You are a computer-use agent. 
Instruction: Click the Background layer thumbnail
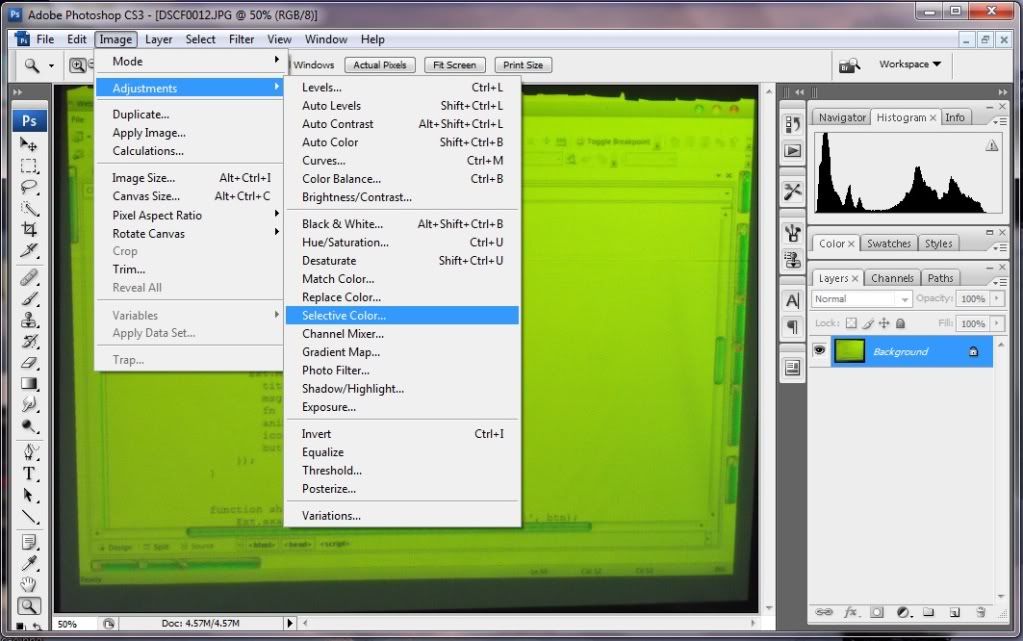(849, 351)
